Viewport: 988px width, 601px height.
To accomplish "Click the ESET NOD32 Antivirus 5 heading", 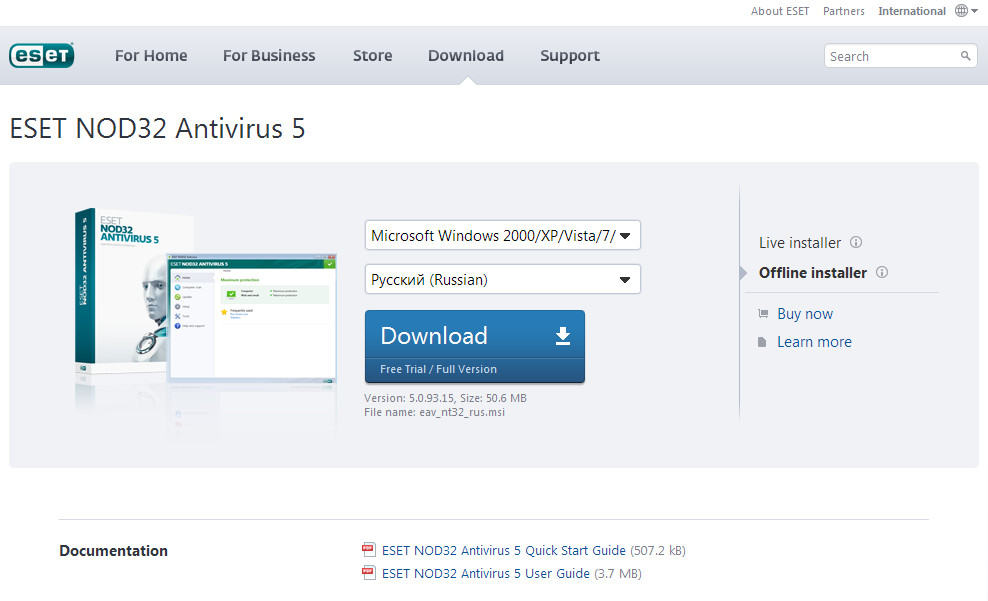I will tap(158, 129).
